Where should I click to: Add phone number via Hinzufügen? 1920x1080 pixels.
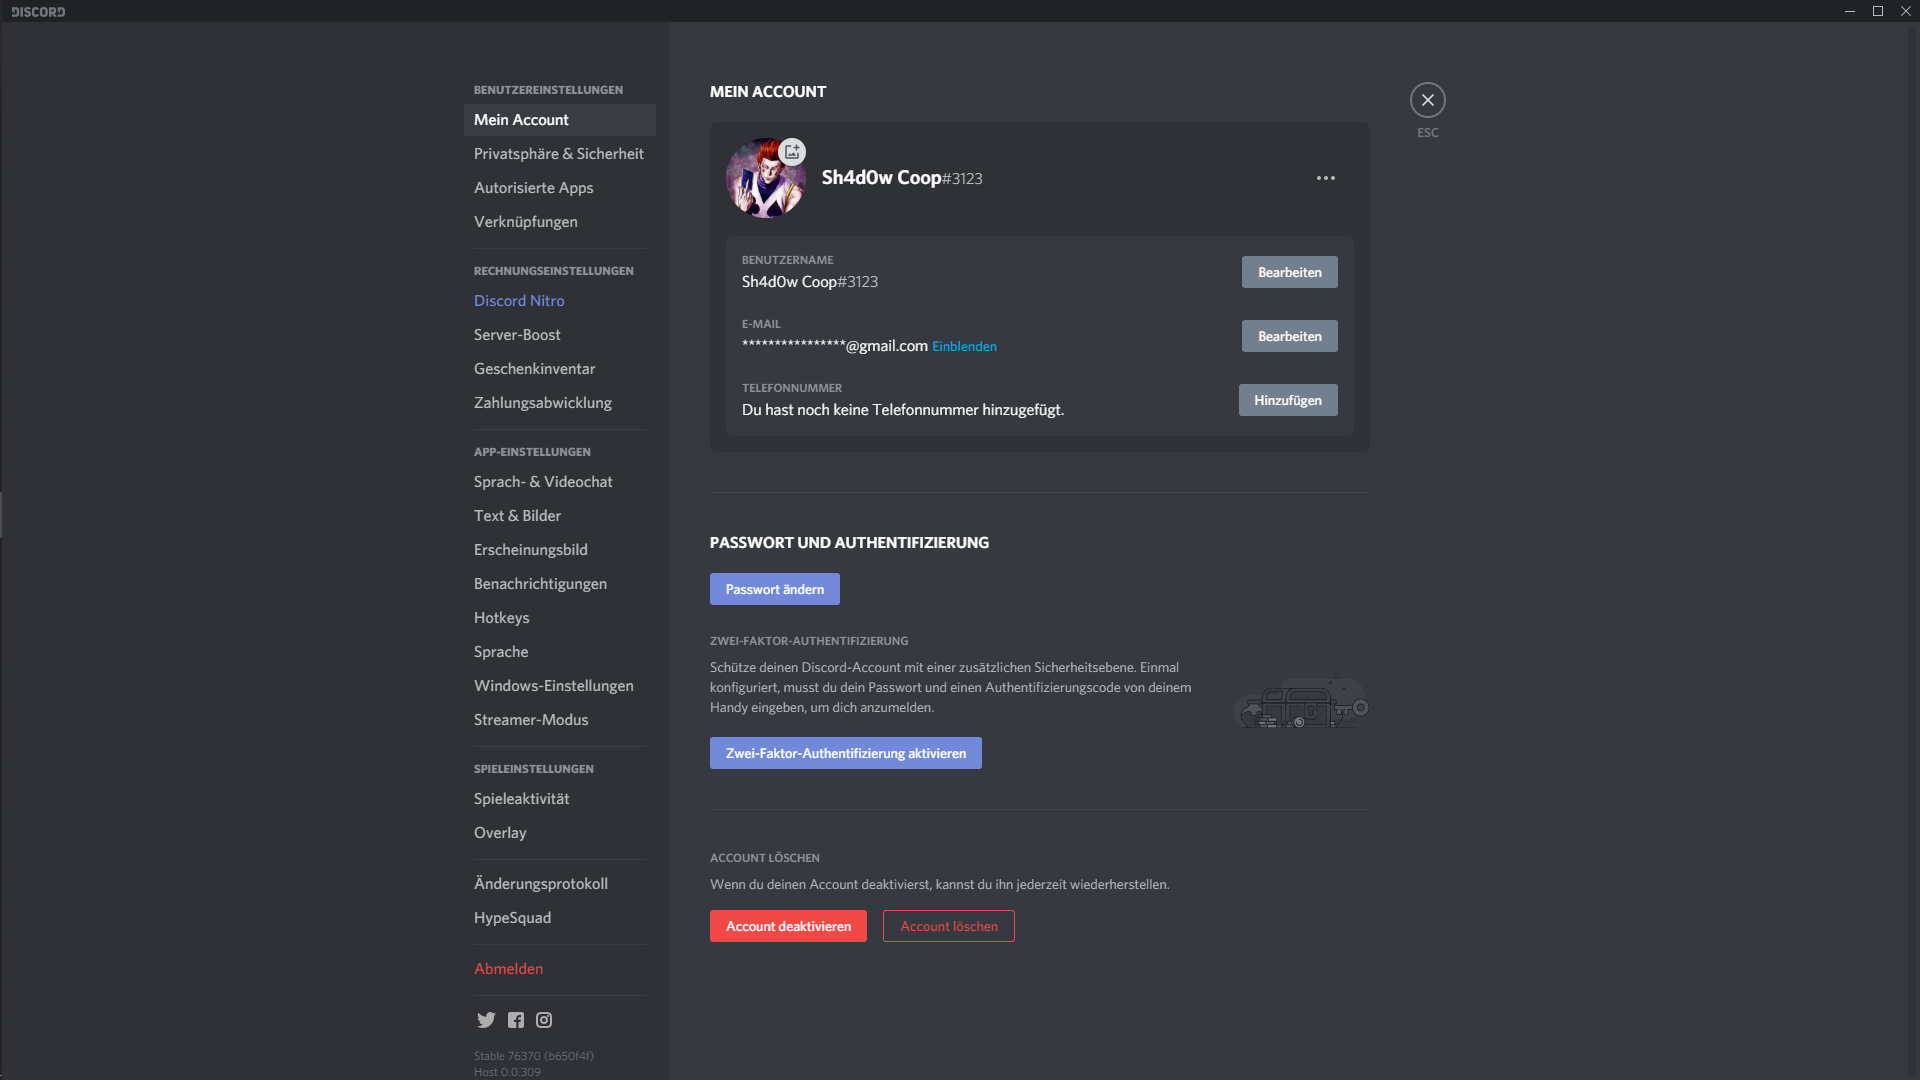point(1287,400)
